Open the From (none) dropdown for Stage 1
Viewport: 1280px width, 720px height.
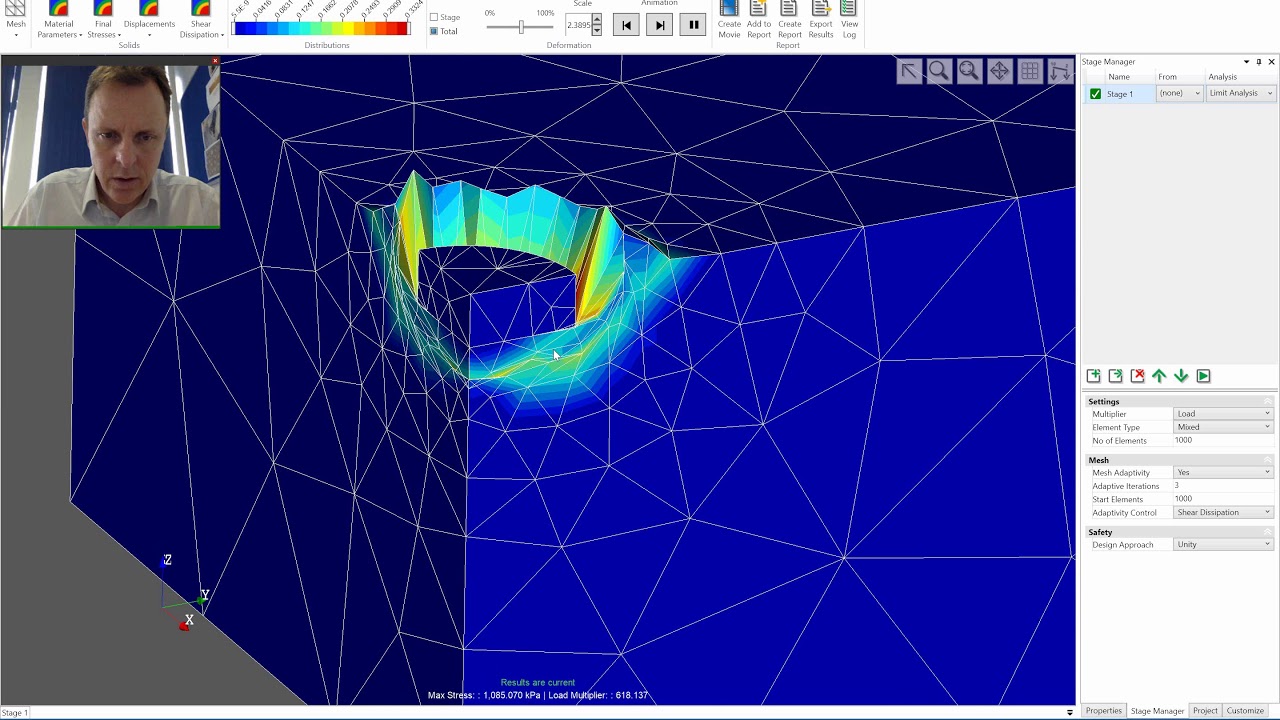[x=1180, y=93]
